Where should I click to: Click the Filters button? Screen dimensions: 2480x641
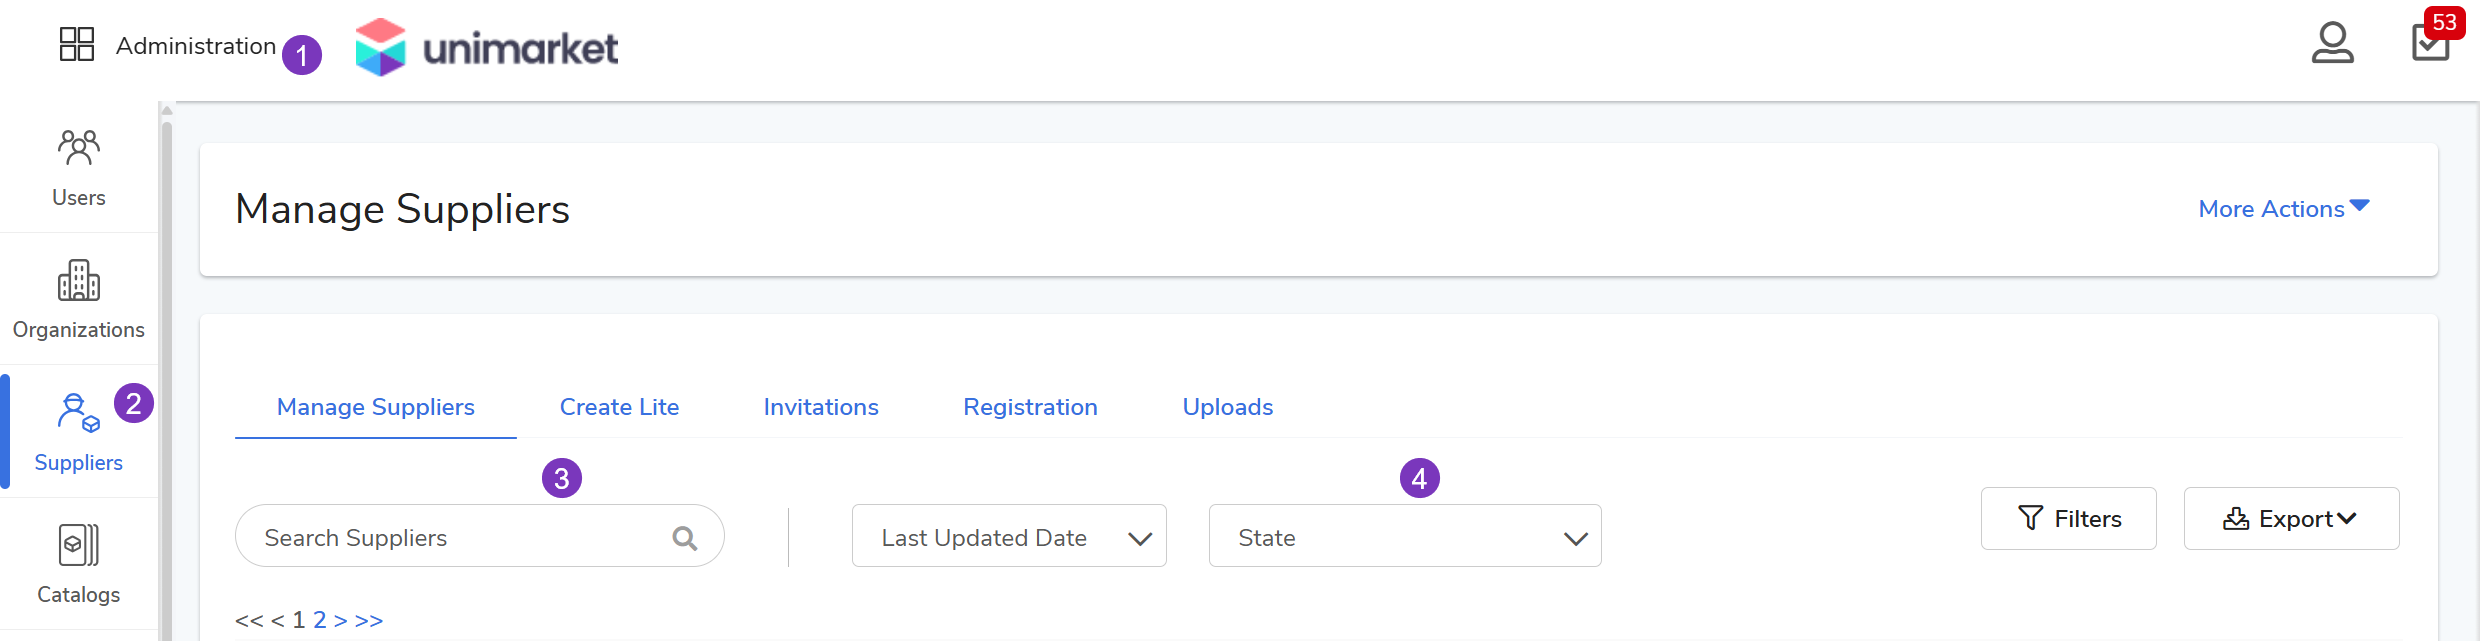(x=2068, y=519)
